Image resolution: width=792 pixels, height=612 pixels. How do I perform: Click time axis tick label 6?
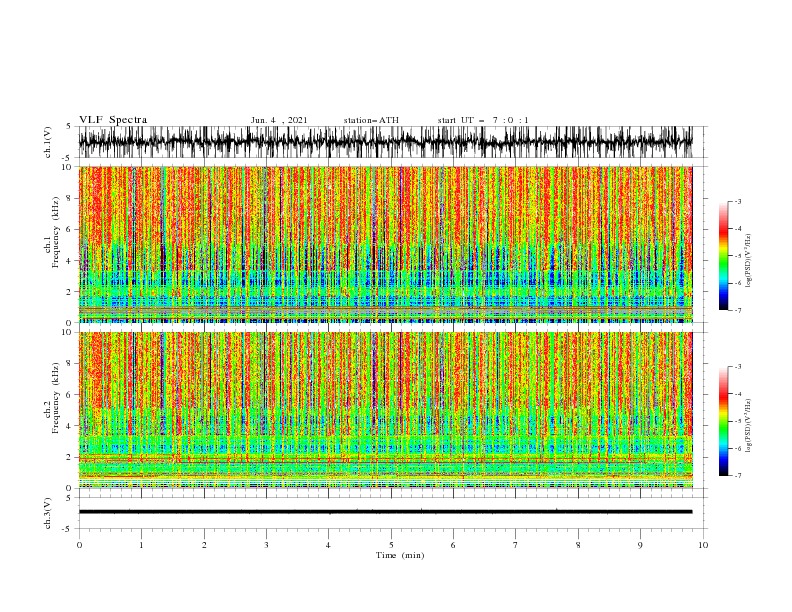pos(453,545)
